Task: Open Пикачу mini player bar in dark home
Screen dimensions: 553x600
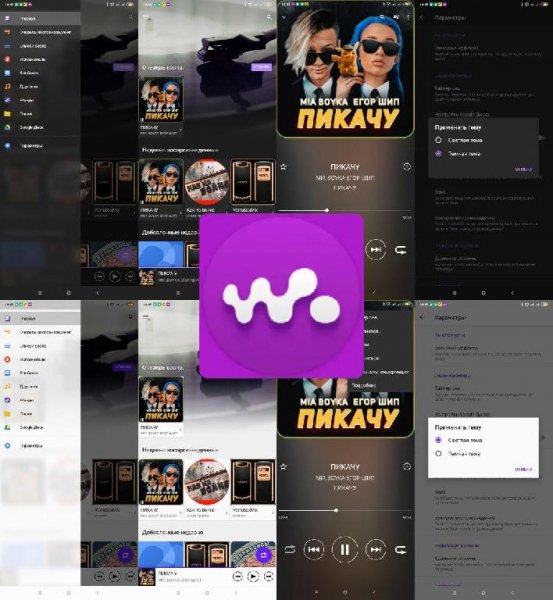Action: point(168,277)
